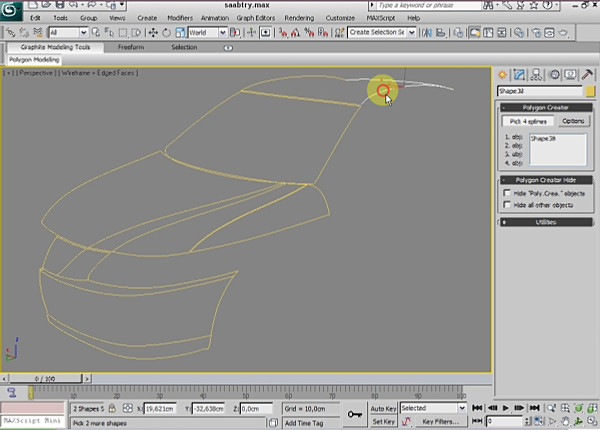Screen dimensions: 600x430
Task: Switch to the Selection ribbon tab
Action: (x=184, y=47)
